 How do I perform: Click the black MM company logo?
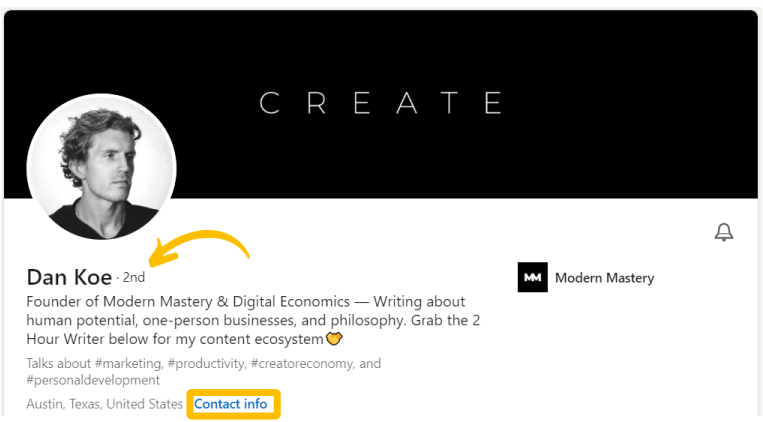[532, 277]
